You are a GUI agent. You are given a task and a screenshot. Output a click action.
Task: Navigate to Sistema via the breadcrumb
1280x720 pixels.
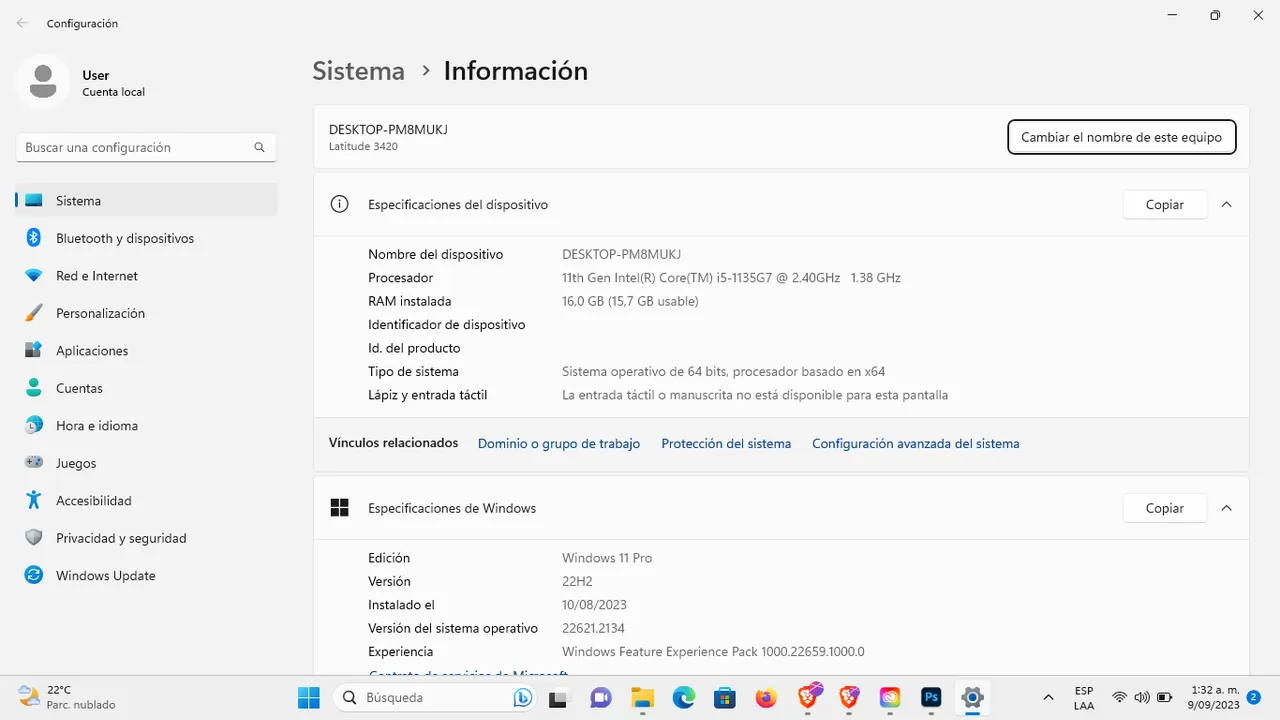[358, 71]
